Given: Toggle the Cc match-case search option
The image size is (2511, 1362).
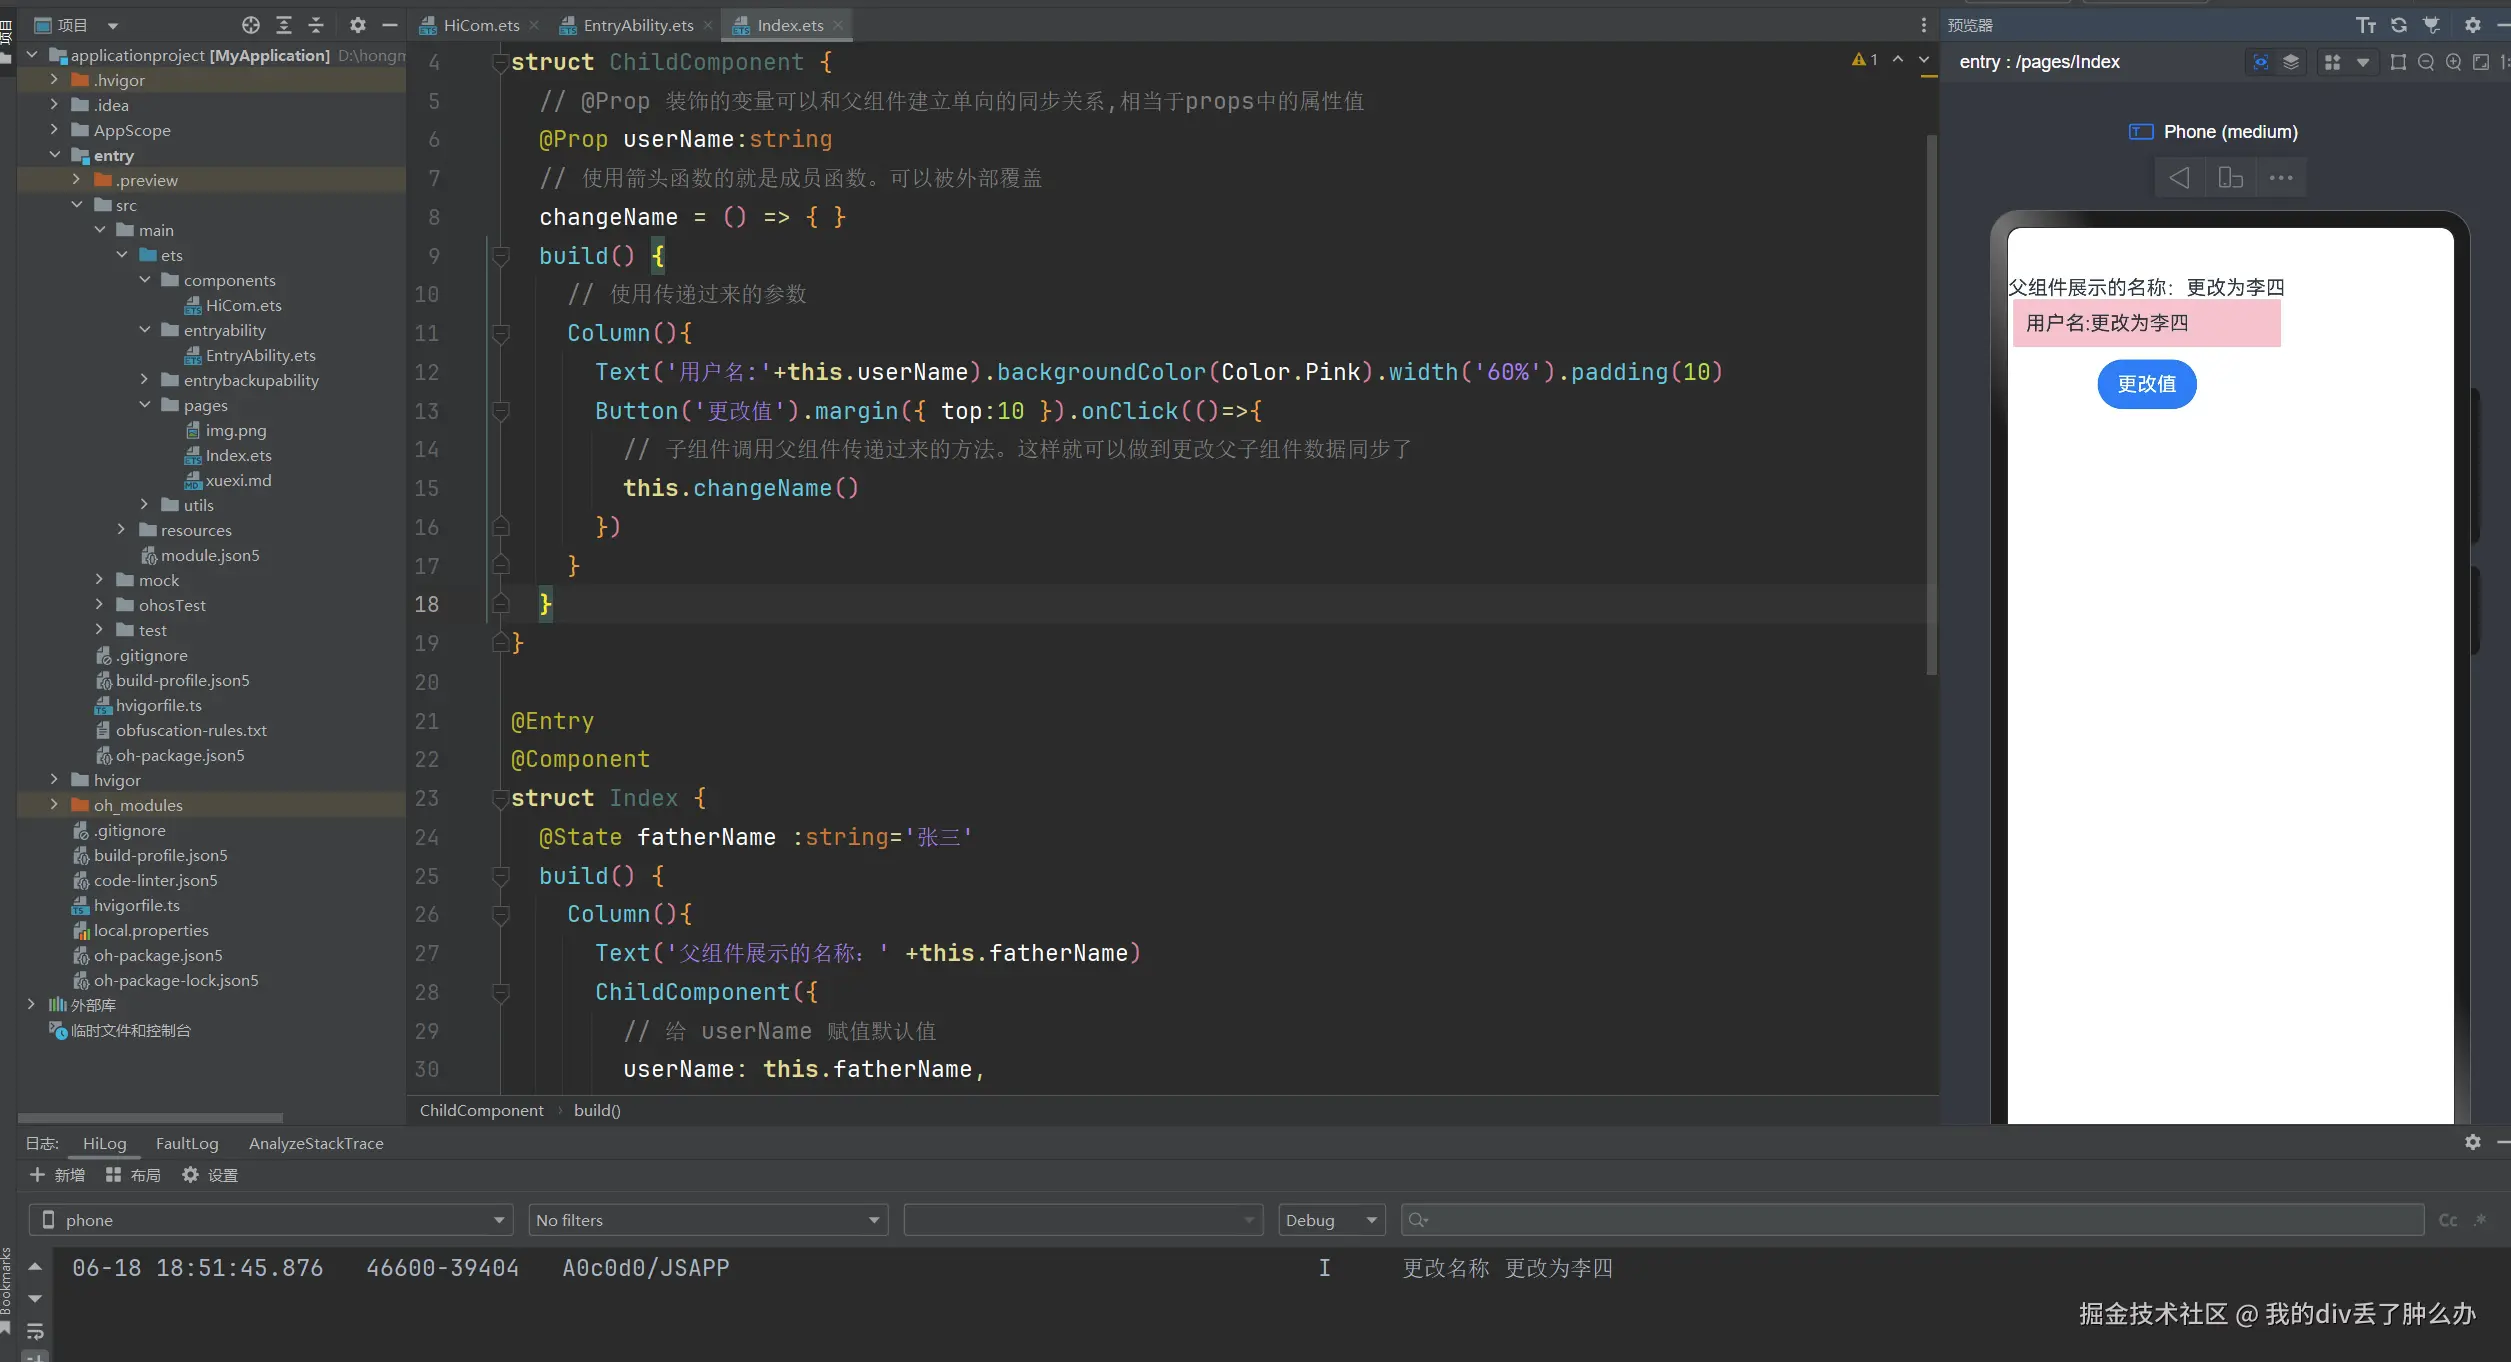Looking at the screenshot, I should [x=2447, y=1220].
